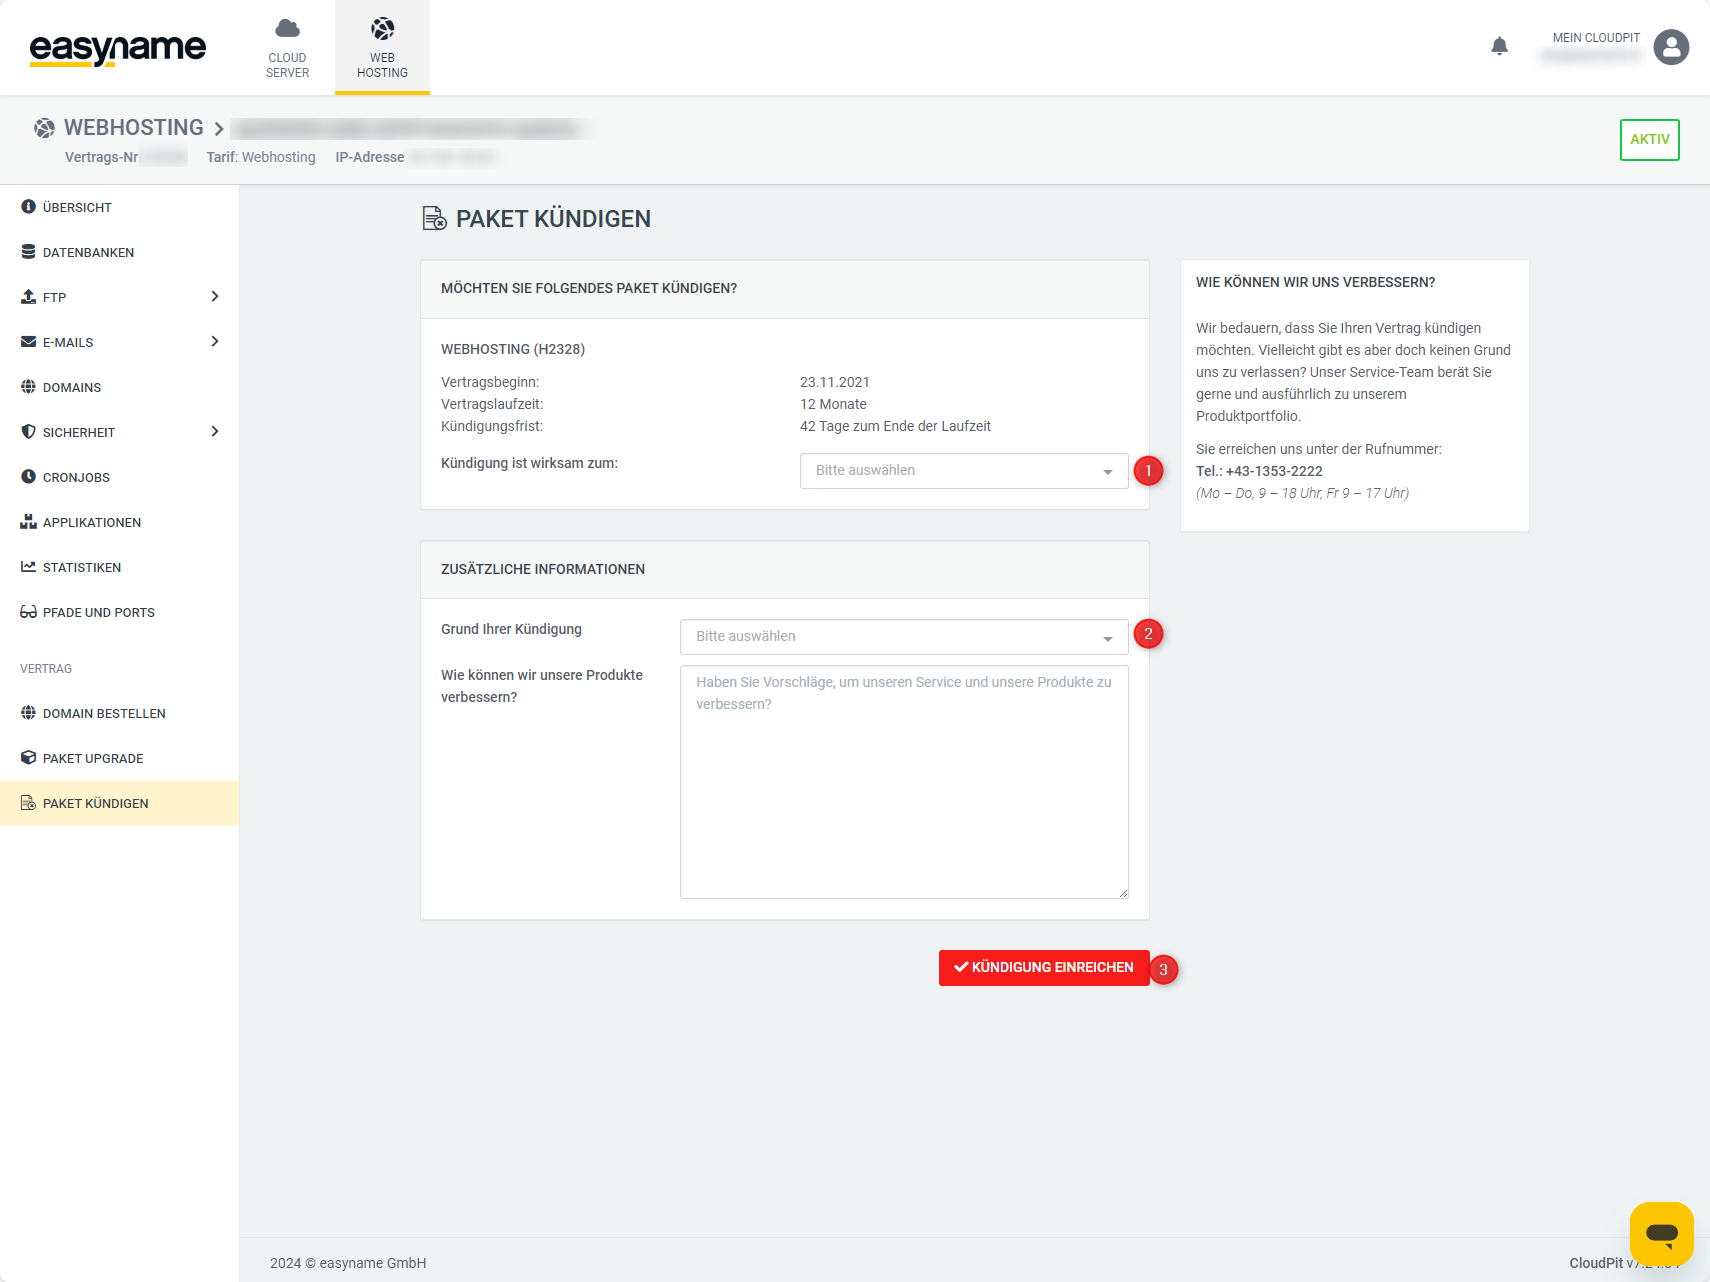Open Paket Upgrade in the sidebar
The image size is (1710, 1282).
[93, 758]
